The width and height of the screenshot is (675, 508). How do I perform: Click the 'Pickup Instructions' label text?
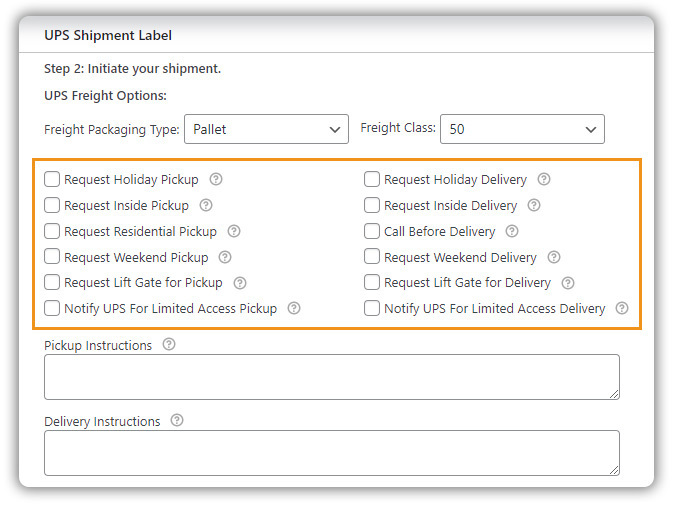pos(98,345)
